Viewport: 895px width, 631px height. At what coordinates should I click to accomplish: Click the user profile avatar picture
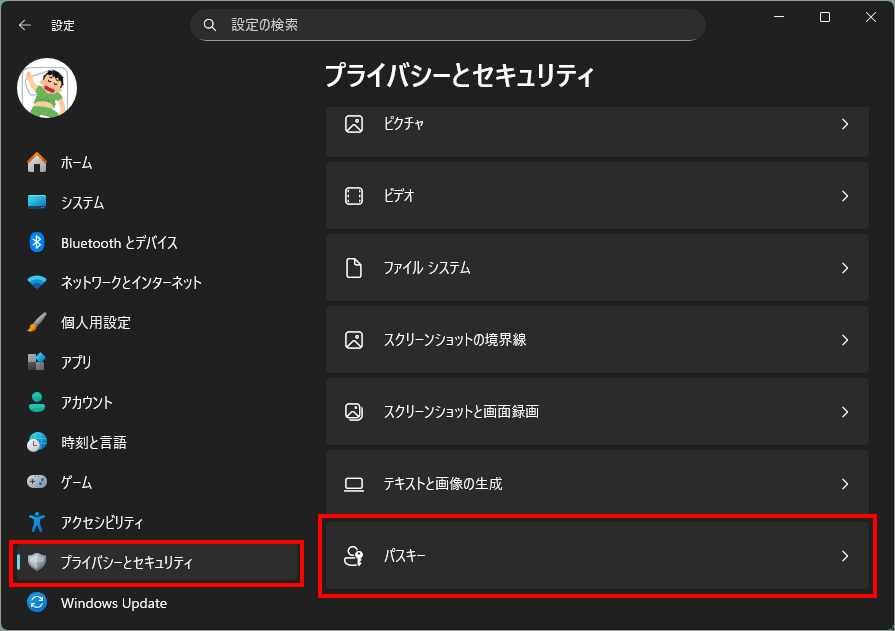(x=47, y=87)
